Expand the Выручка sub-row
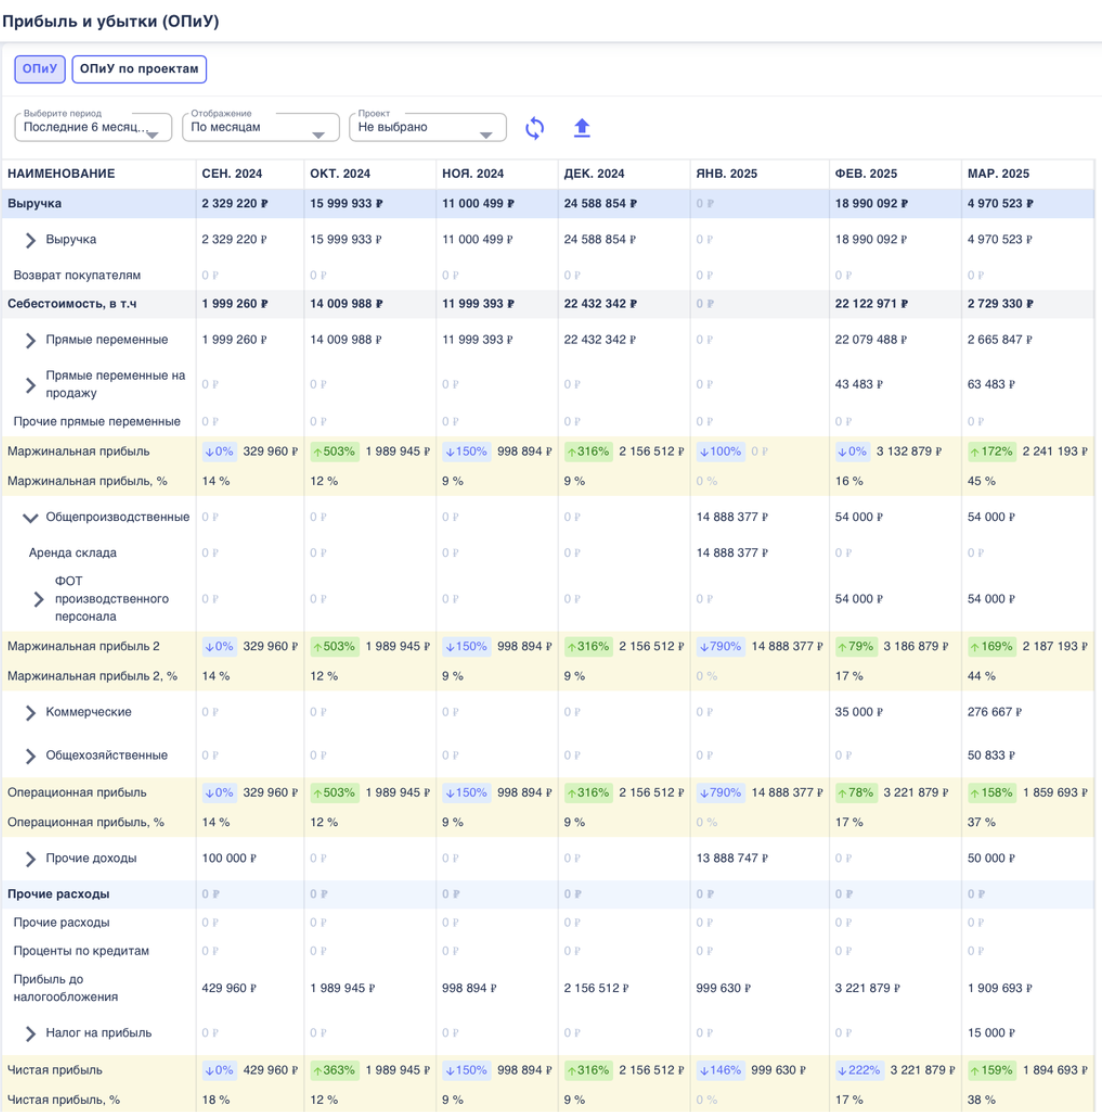This screenshot has height=1116, width=1102. pos(30,240)
